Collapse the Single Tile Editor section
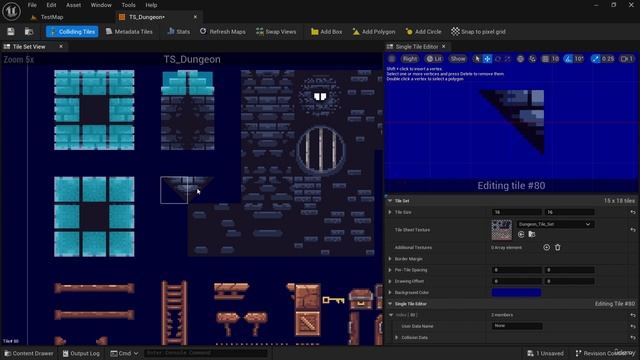Viewport: 640px width, 360px height. (x=390, y=304)
